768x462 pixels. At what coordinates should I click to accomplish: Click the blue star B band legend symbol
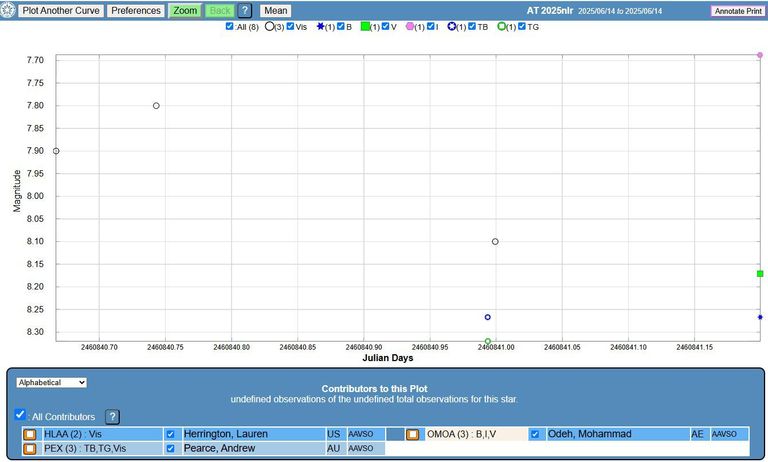pos(320,27)
